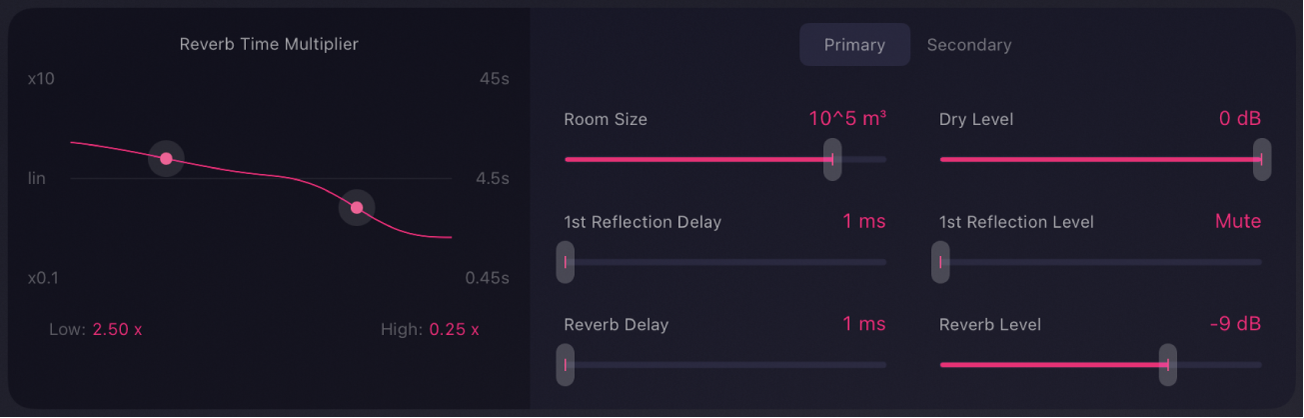Click the 1st Reflection Delay slider handle

[x=566, y=262]
